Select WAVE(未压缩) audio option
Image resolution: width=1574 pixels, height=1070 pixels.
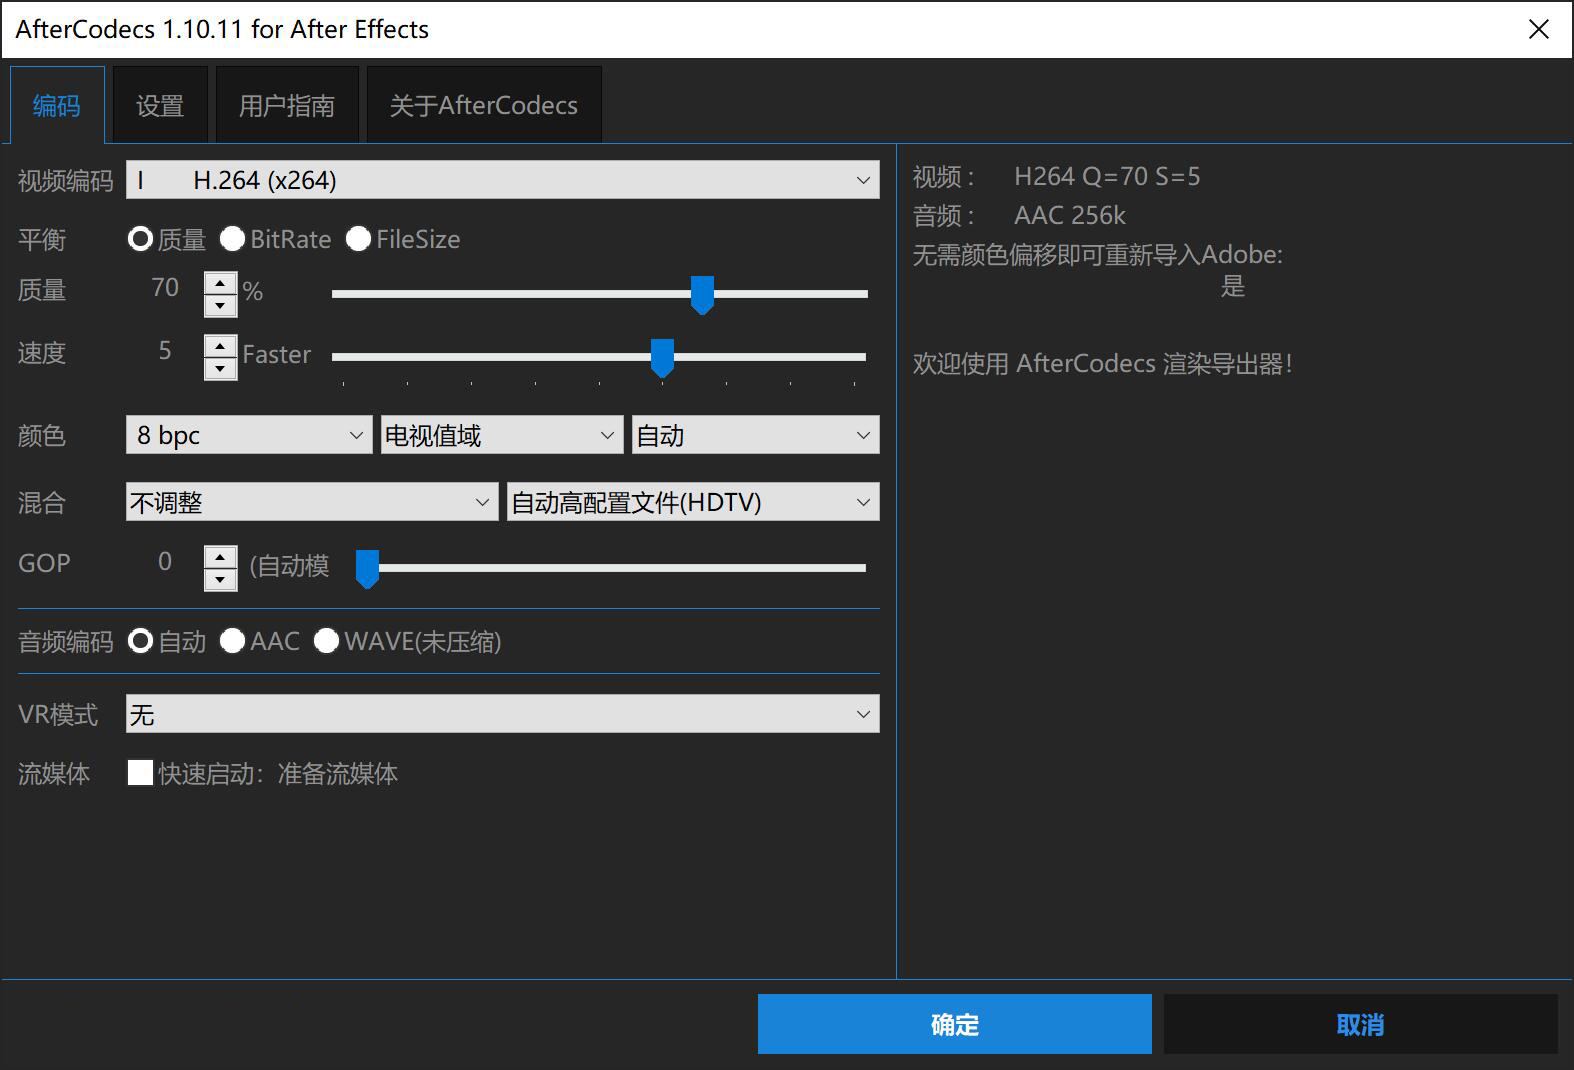[326, 641]
